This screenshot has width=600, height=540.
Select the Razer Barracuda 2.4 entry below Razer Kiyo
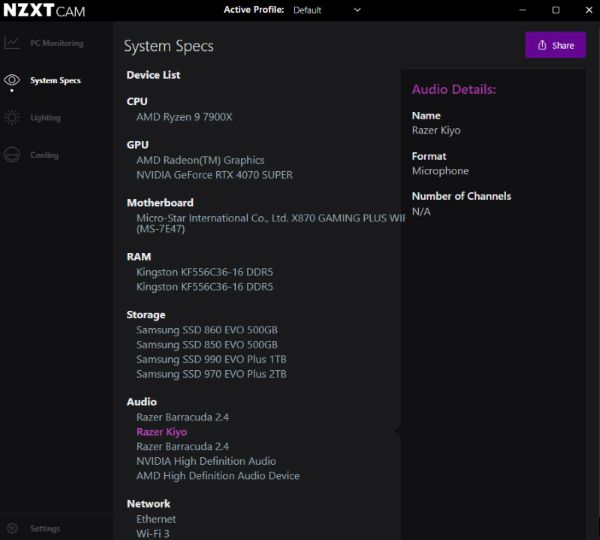pos(183,446)
